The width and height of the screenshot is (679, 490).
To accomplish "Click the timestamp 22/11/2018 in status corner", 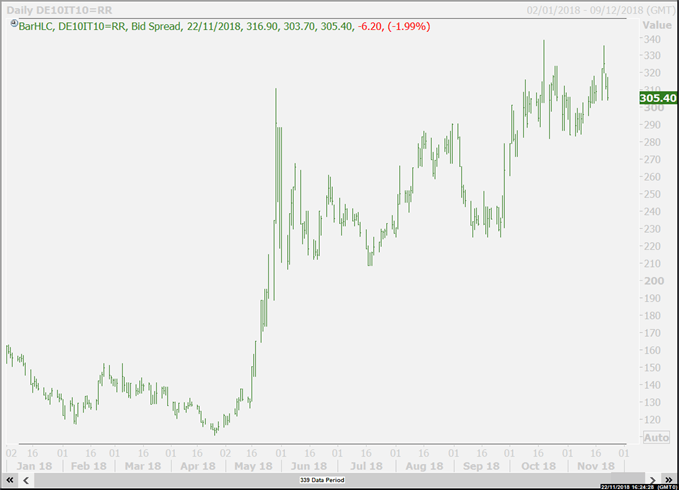I will [638, 487].
